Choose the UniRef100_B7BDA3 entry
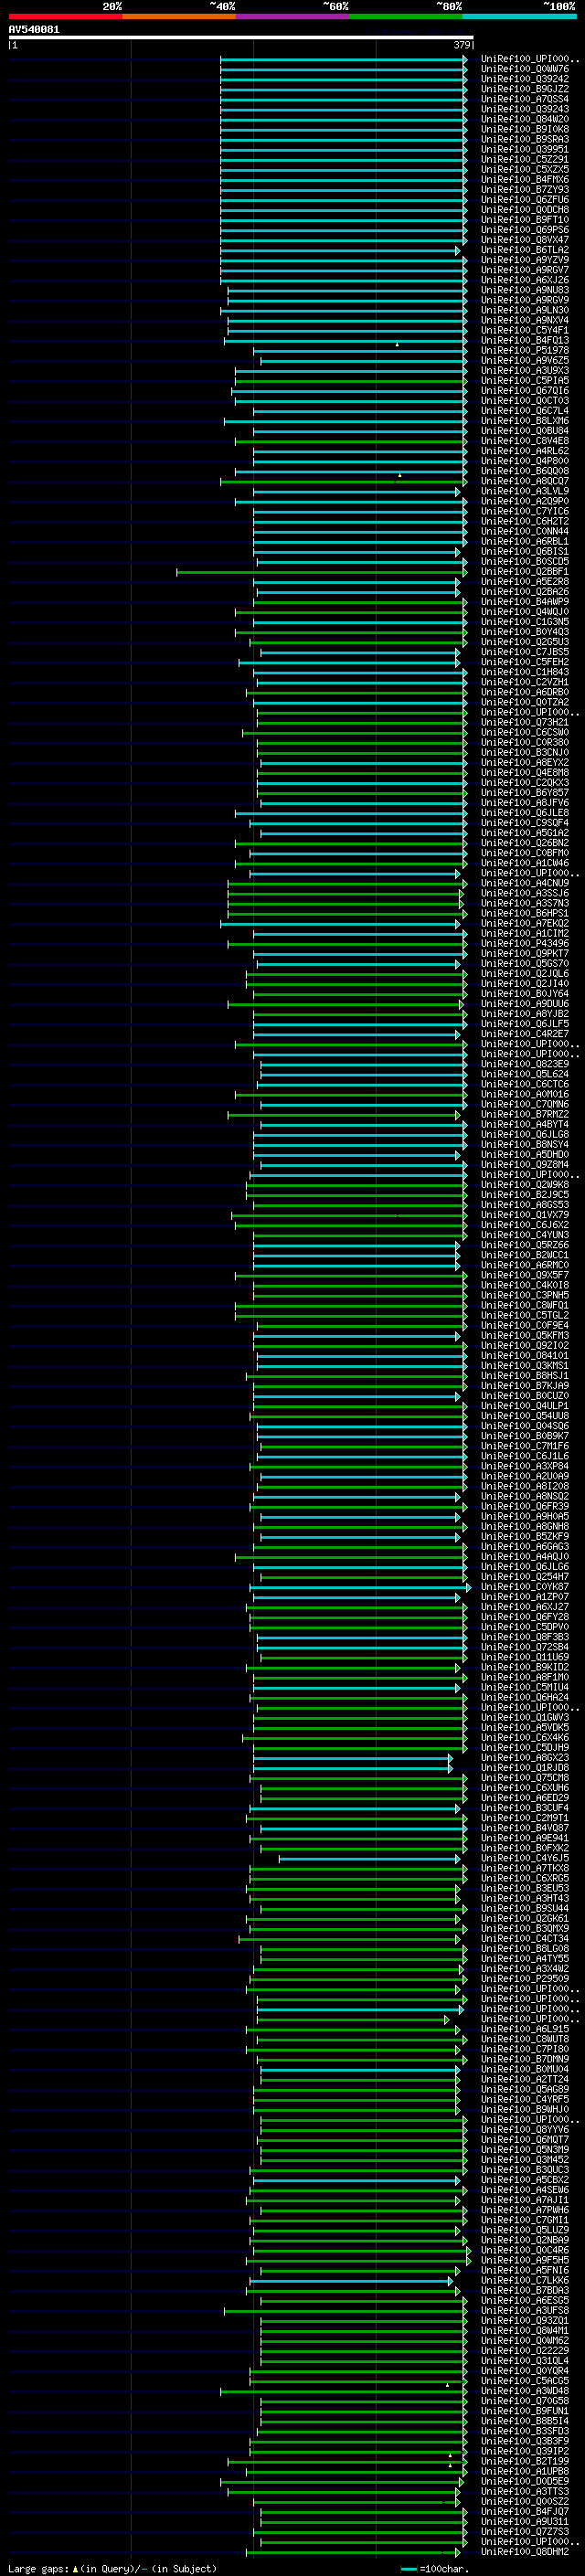This screenshot has height=2576, width=585. (524, 2290)
